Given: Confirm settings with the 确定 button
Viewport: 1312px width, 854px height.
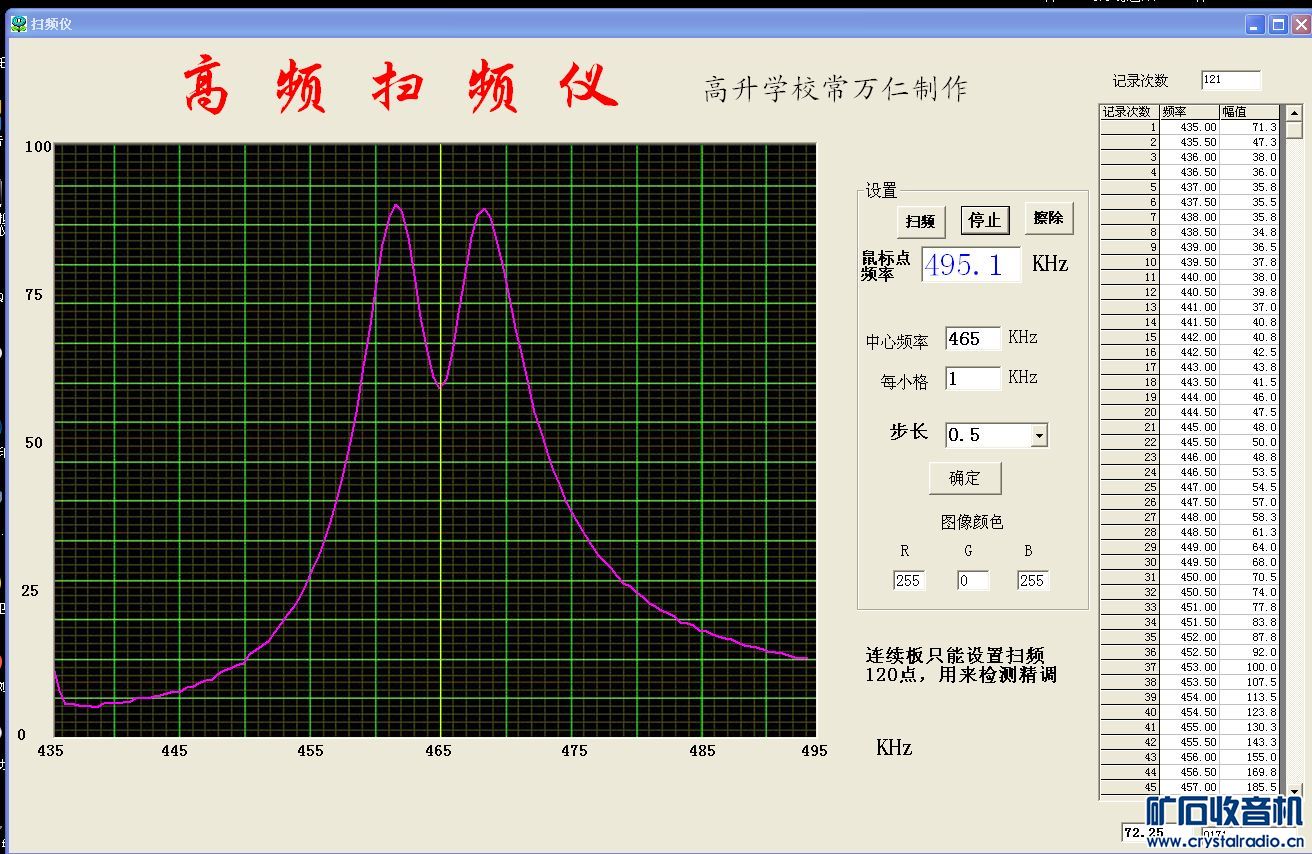Looking at the screenshot, I should [x=965, y=478].
